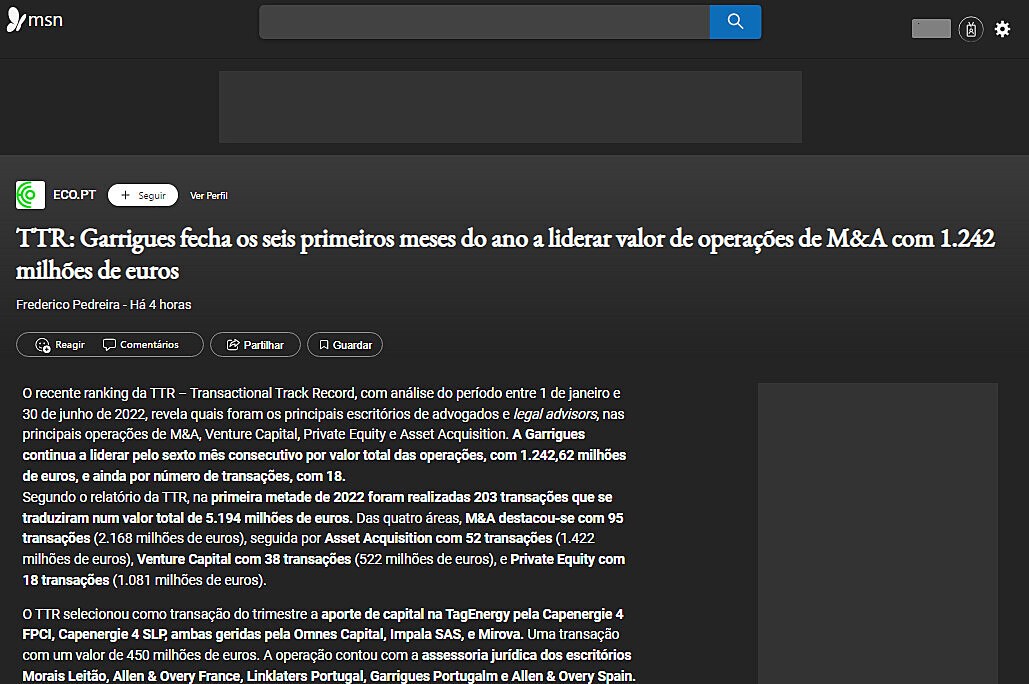Focus the MSN search input field
This screenshot has height=684, width=1029.
tap(484, 22)
